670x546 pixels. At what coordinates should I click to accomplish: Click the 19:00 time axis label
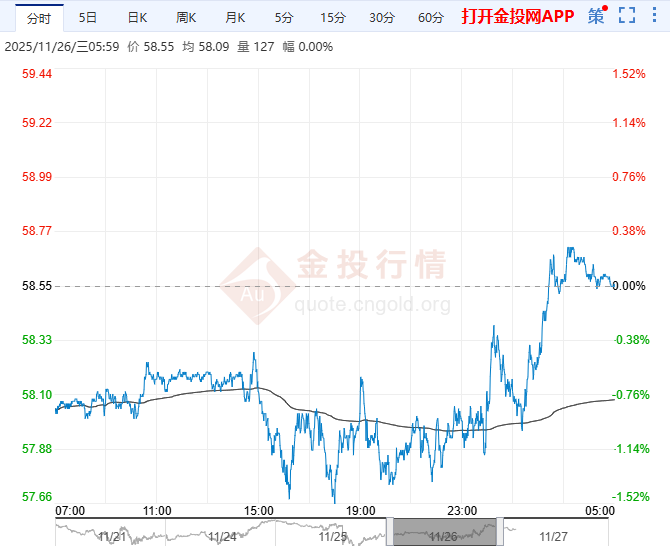click(360, 511)
